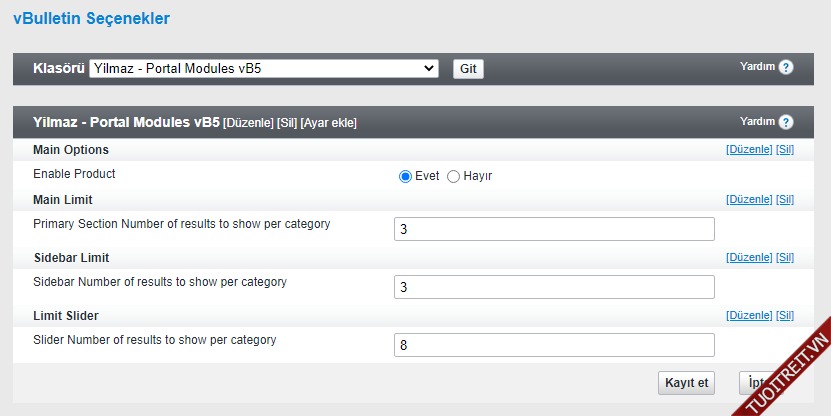
Task: Focus the Slider Number of results field
Action: [554, 345]
